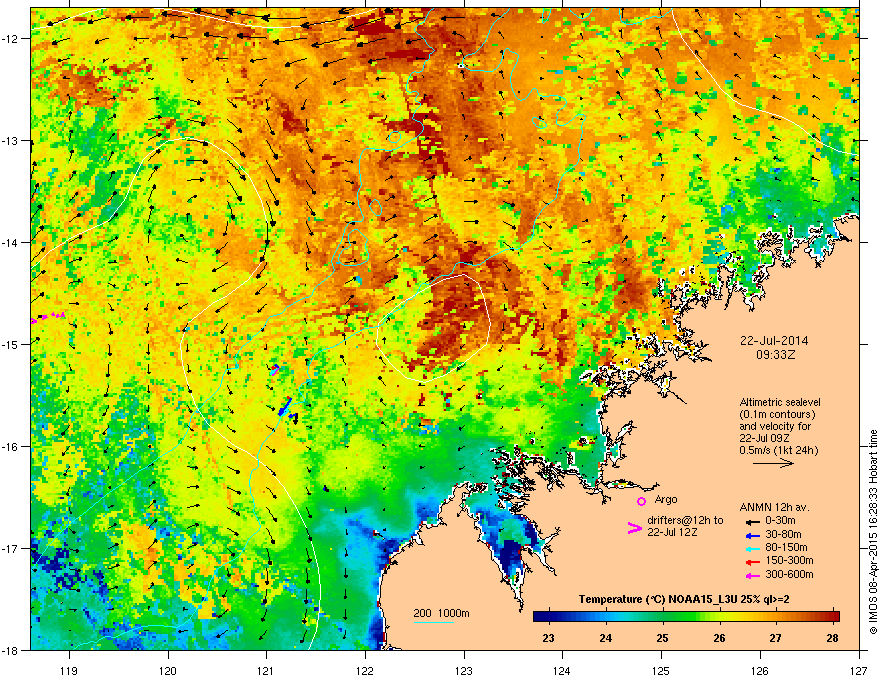The height and width of the screenshot is (680, 880).
Task: Click the latitude axis label '-18'
Action: pos(10,650)
